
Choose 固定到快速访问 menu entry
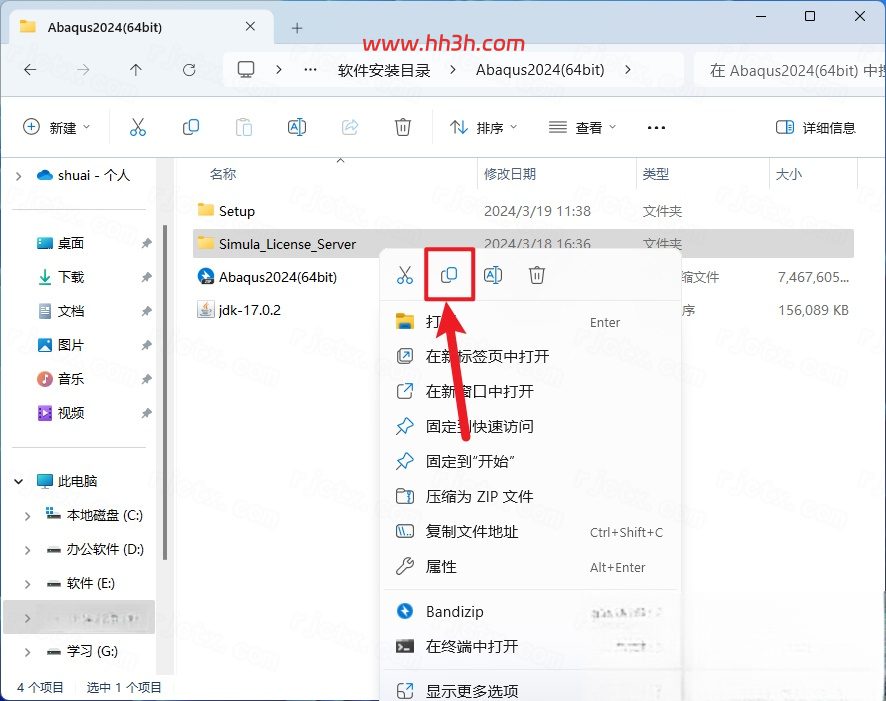530,426
